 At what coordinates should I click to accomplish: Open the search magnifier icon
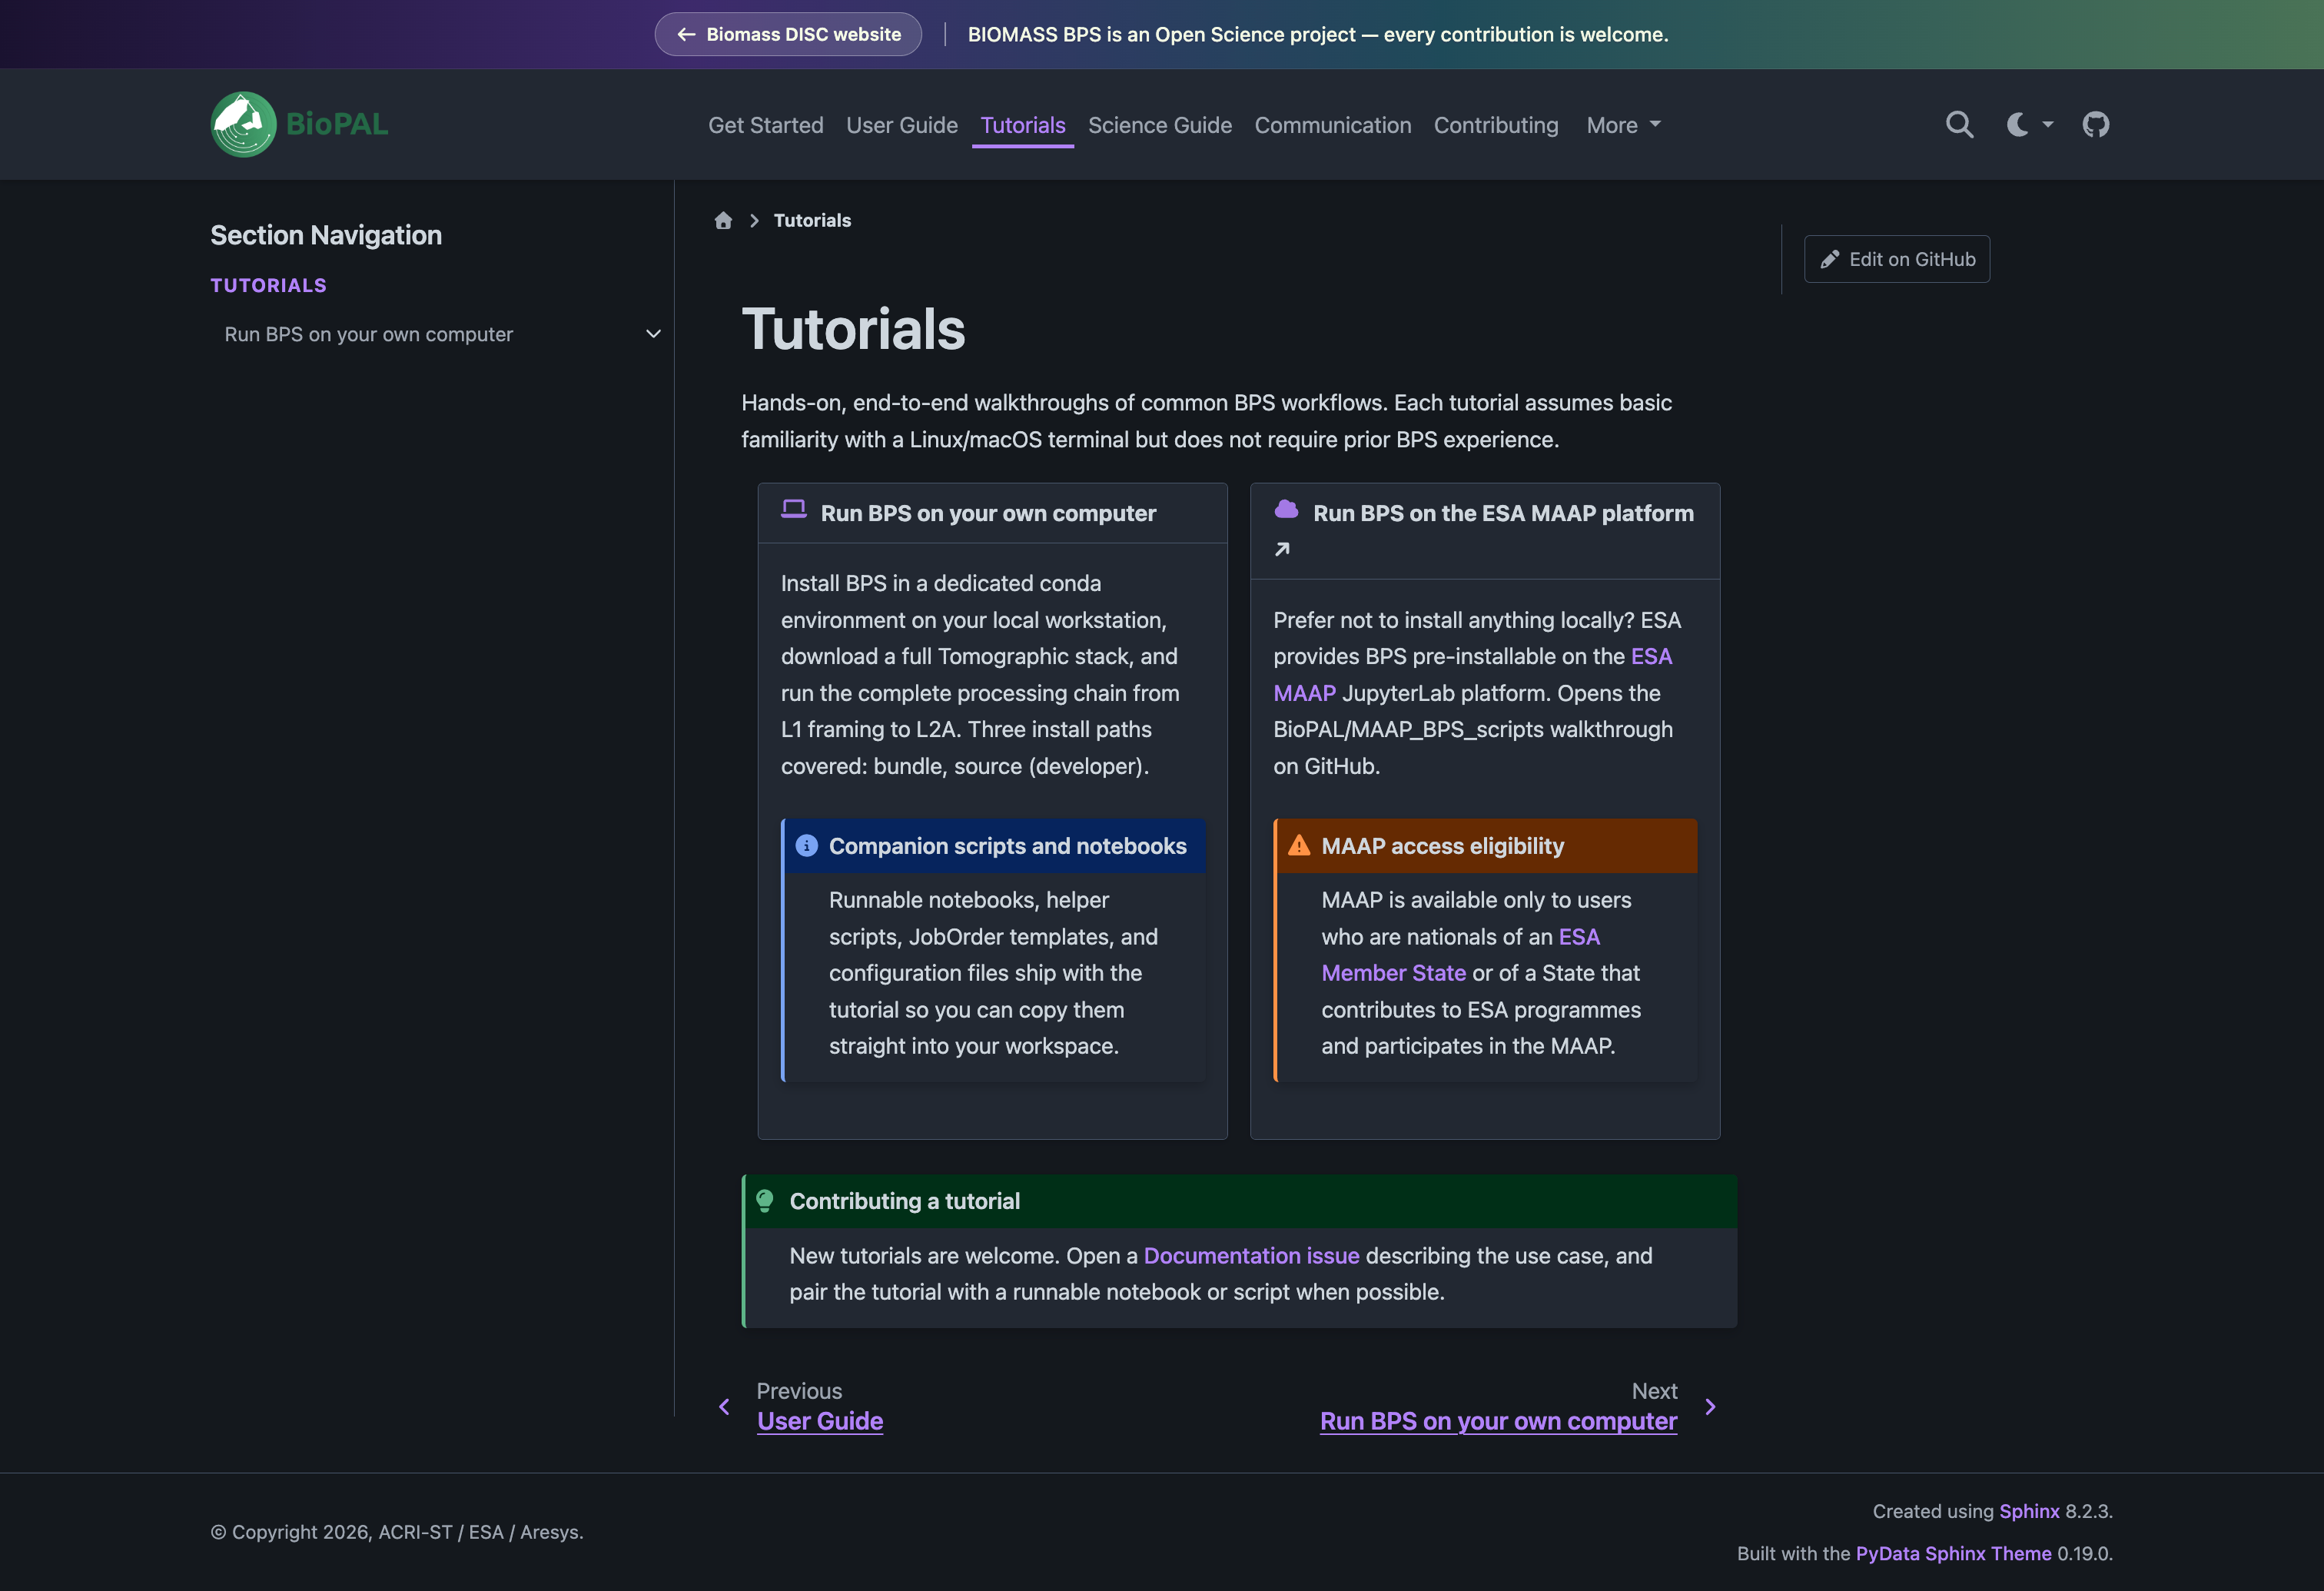click(1959, 125)
